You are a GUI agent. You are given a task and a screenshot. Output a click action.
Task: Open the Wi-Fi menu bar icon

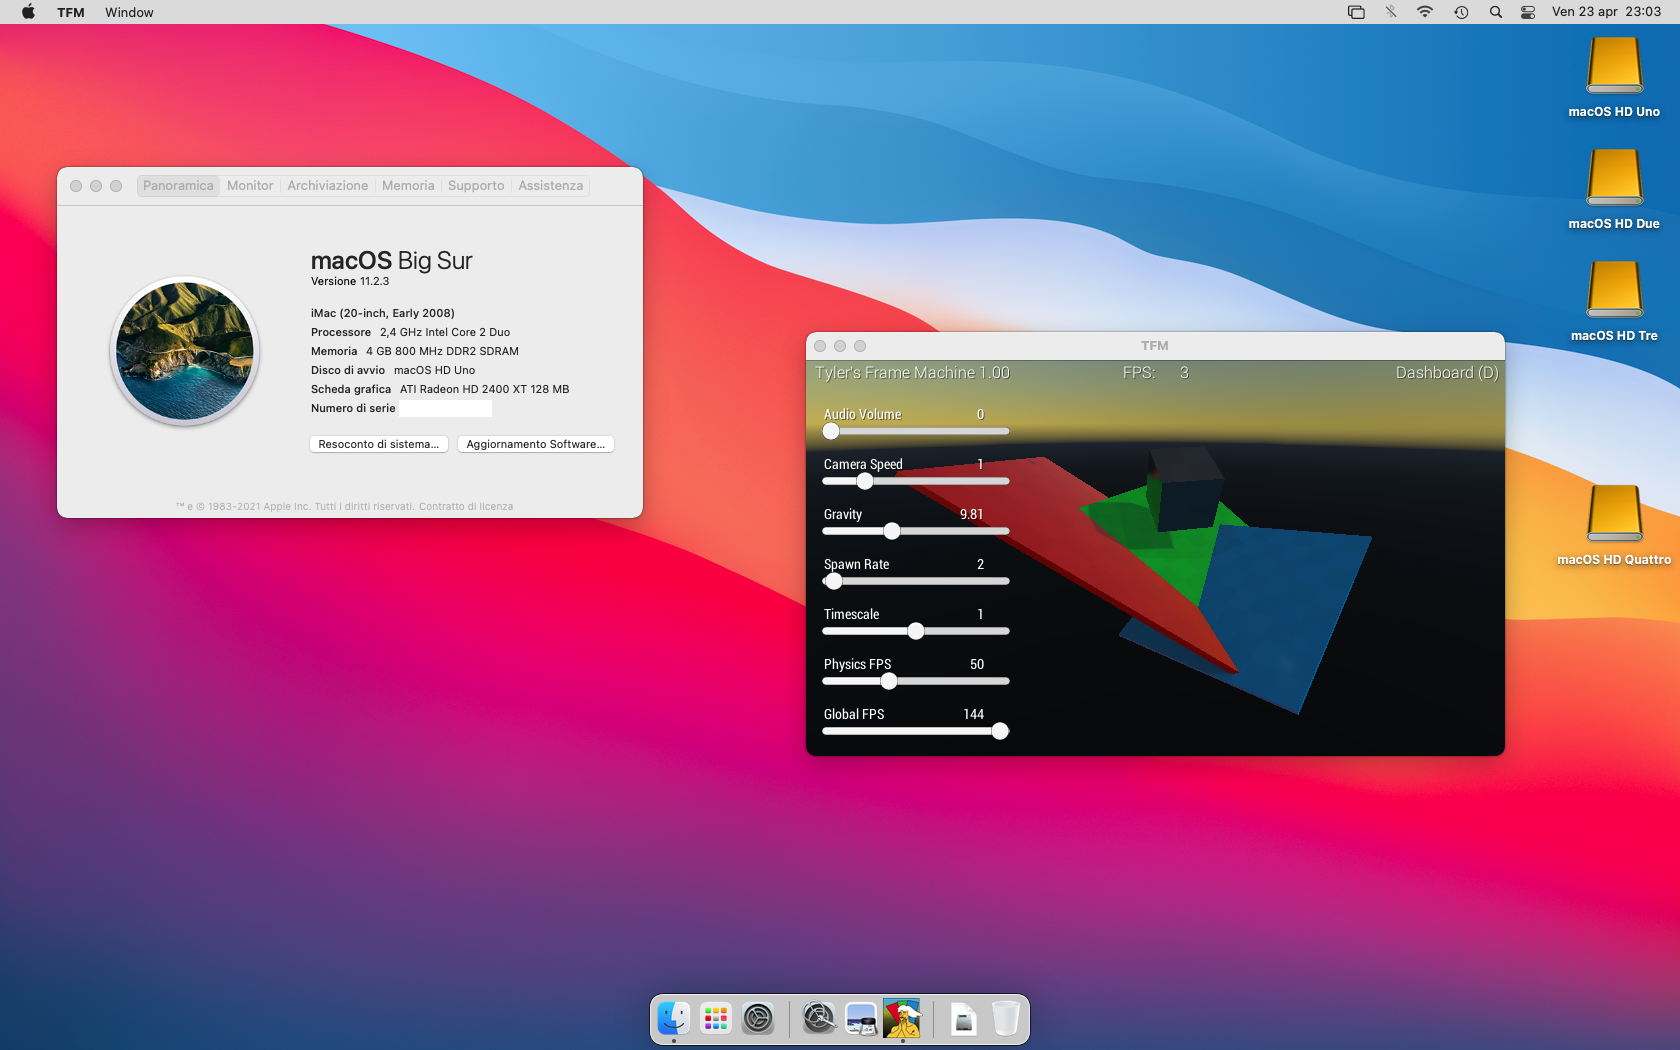[1425, 12]
